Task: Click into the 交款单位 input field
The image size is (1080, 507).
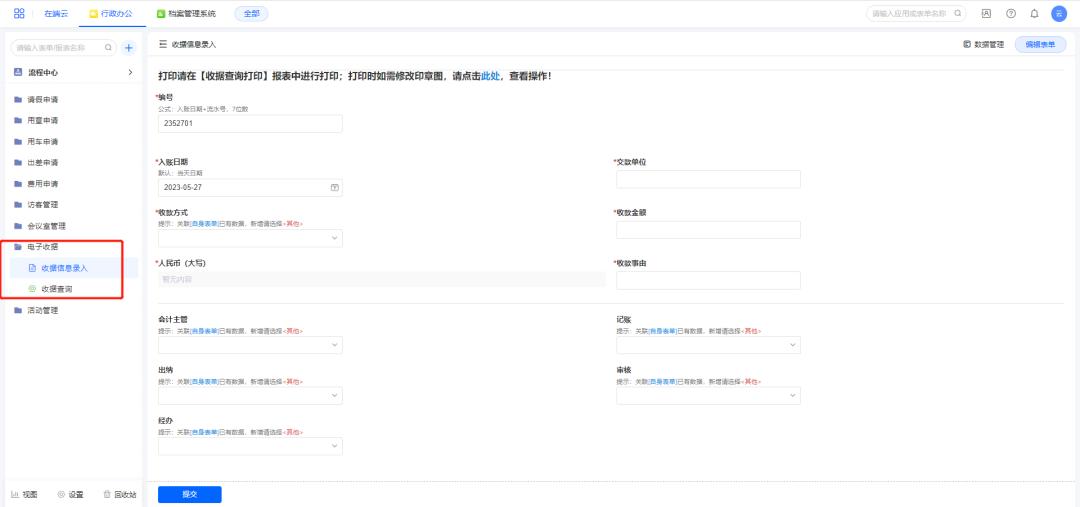Action: tap(708, 179)
